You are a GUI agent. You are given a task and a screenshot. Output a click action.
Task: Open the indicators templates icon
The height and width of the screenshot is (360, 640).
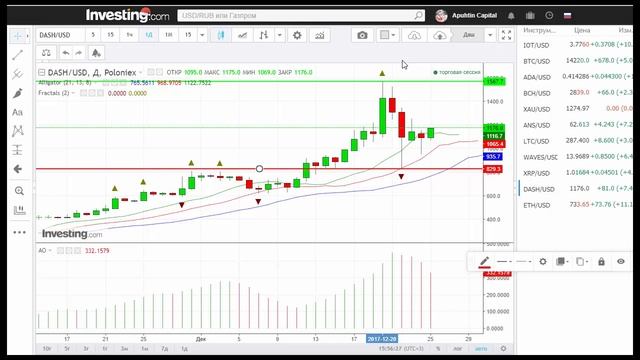click(96, 53)
